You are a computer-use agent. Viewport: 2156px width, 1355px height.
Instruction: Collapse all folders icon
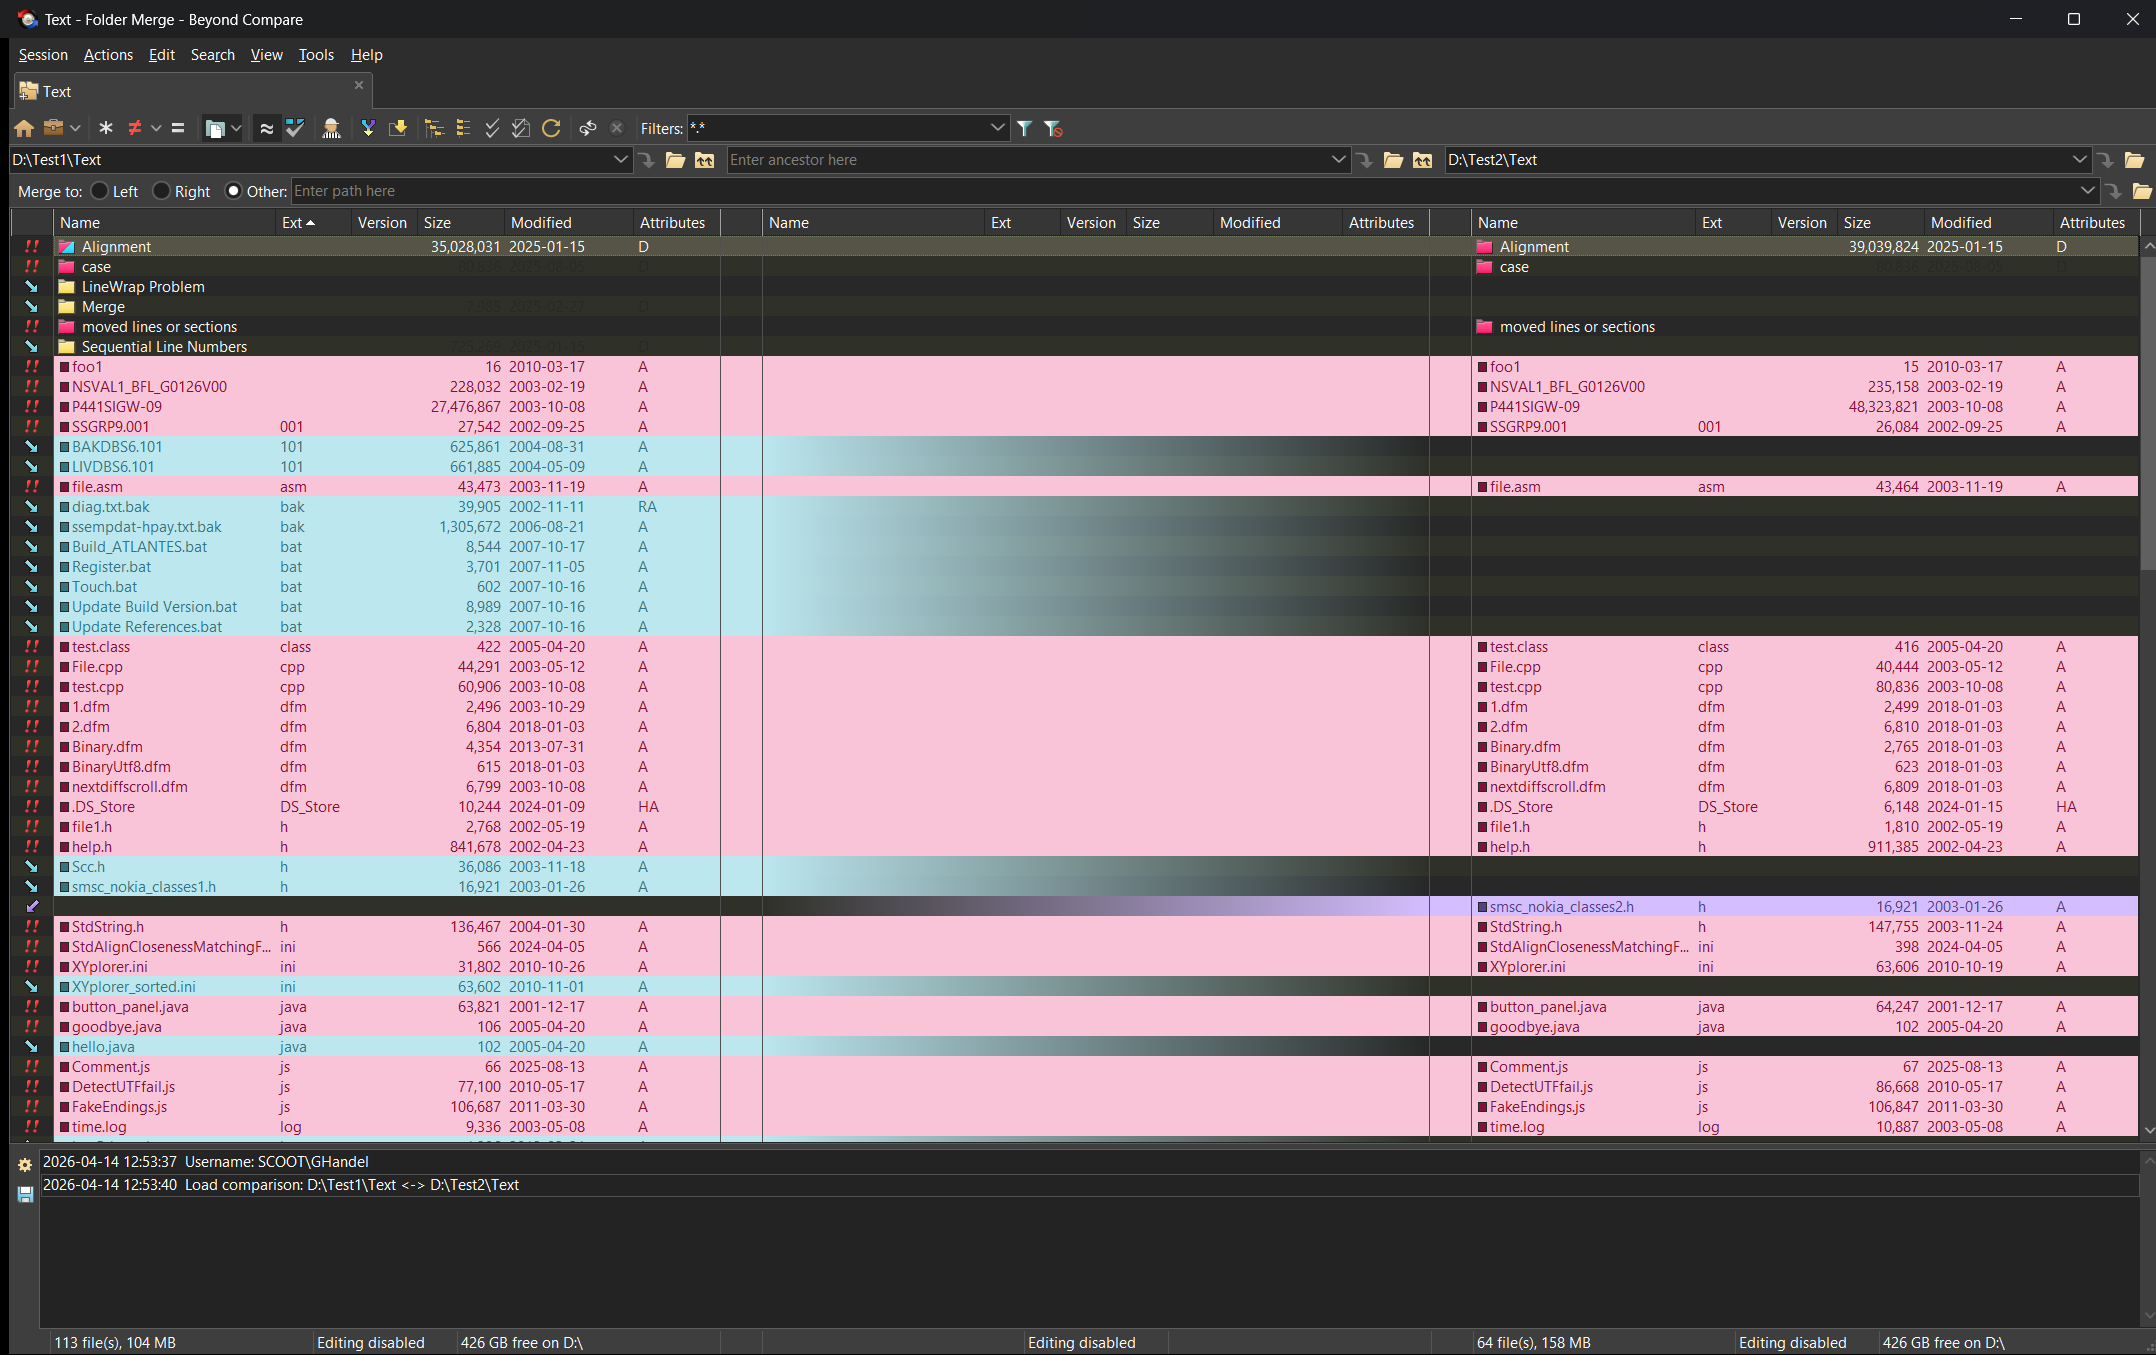[463, 128]
